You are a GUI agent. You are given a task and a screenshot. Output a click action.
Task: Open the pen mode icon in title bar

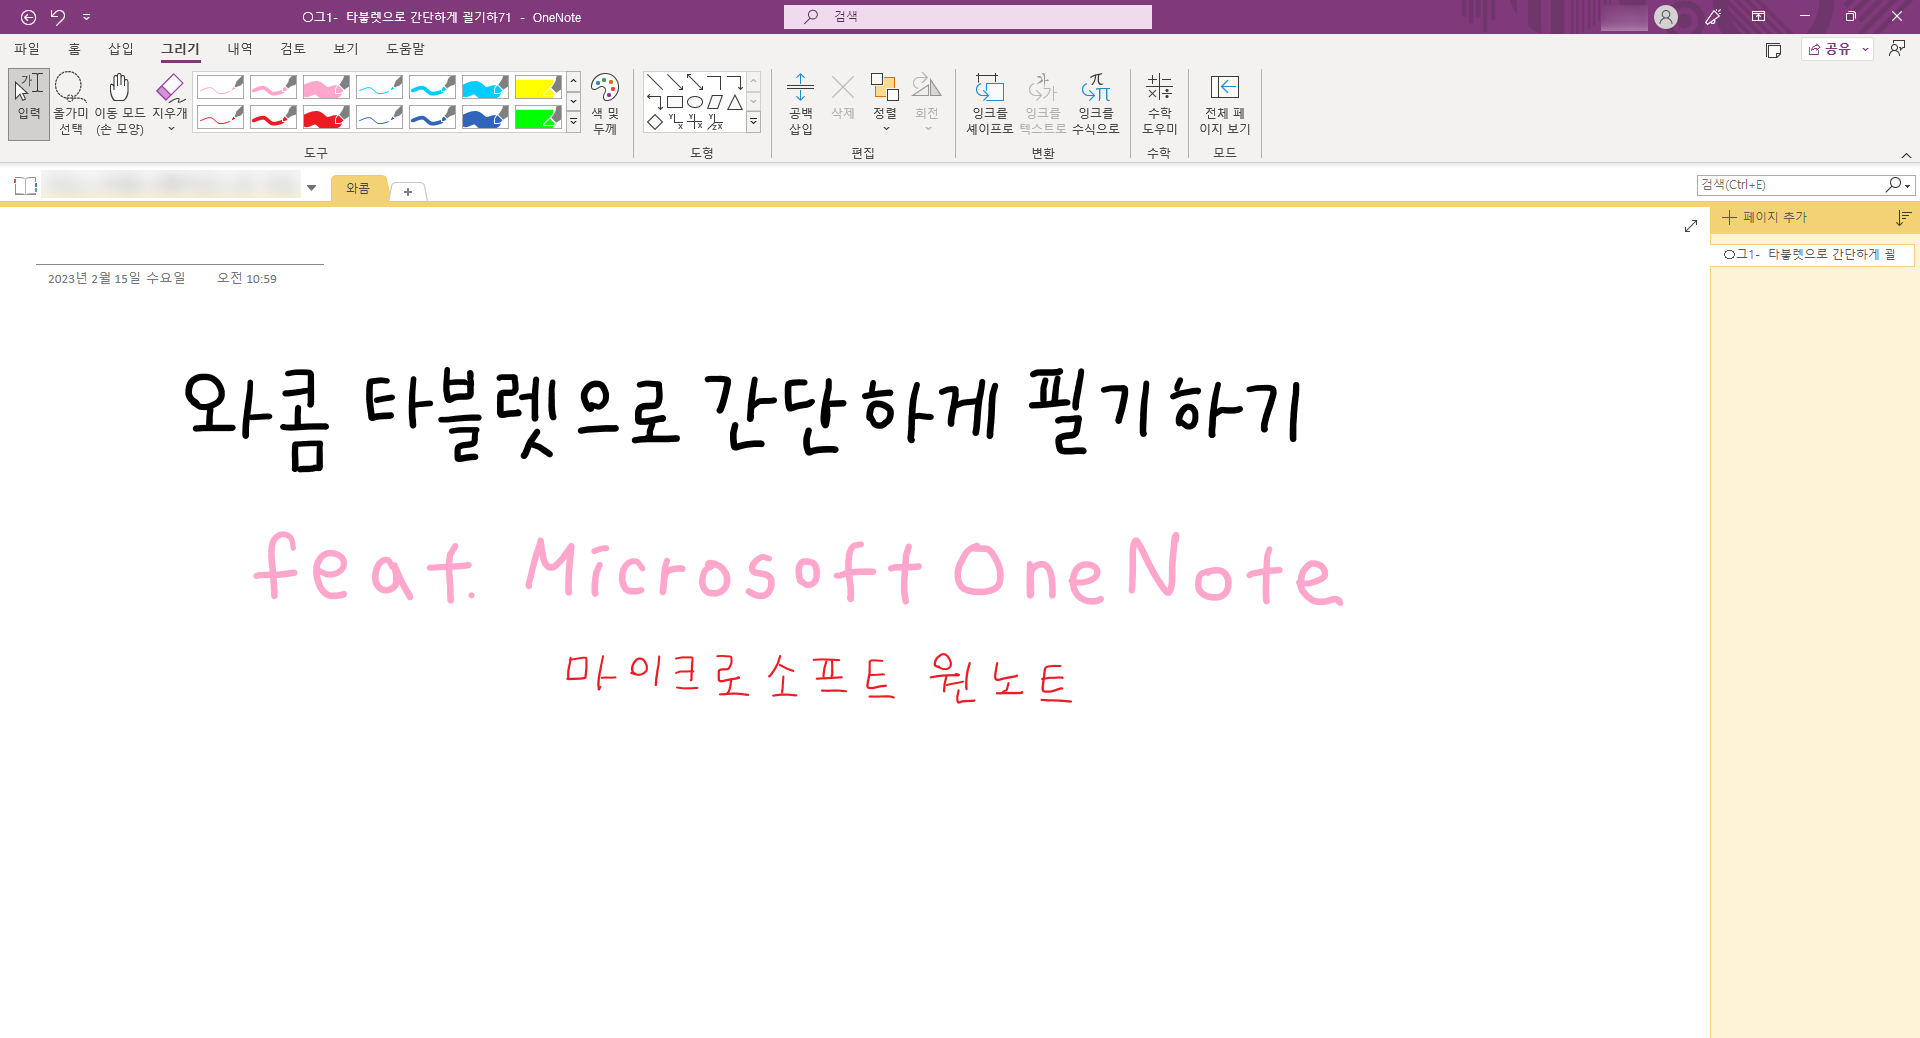1713,17
